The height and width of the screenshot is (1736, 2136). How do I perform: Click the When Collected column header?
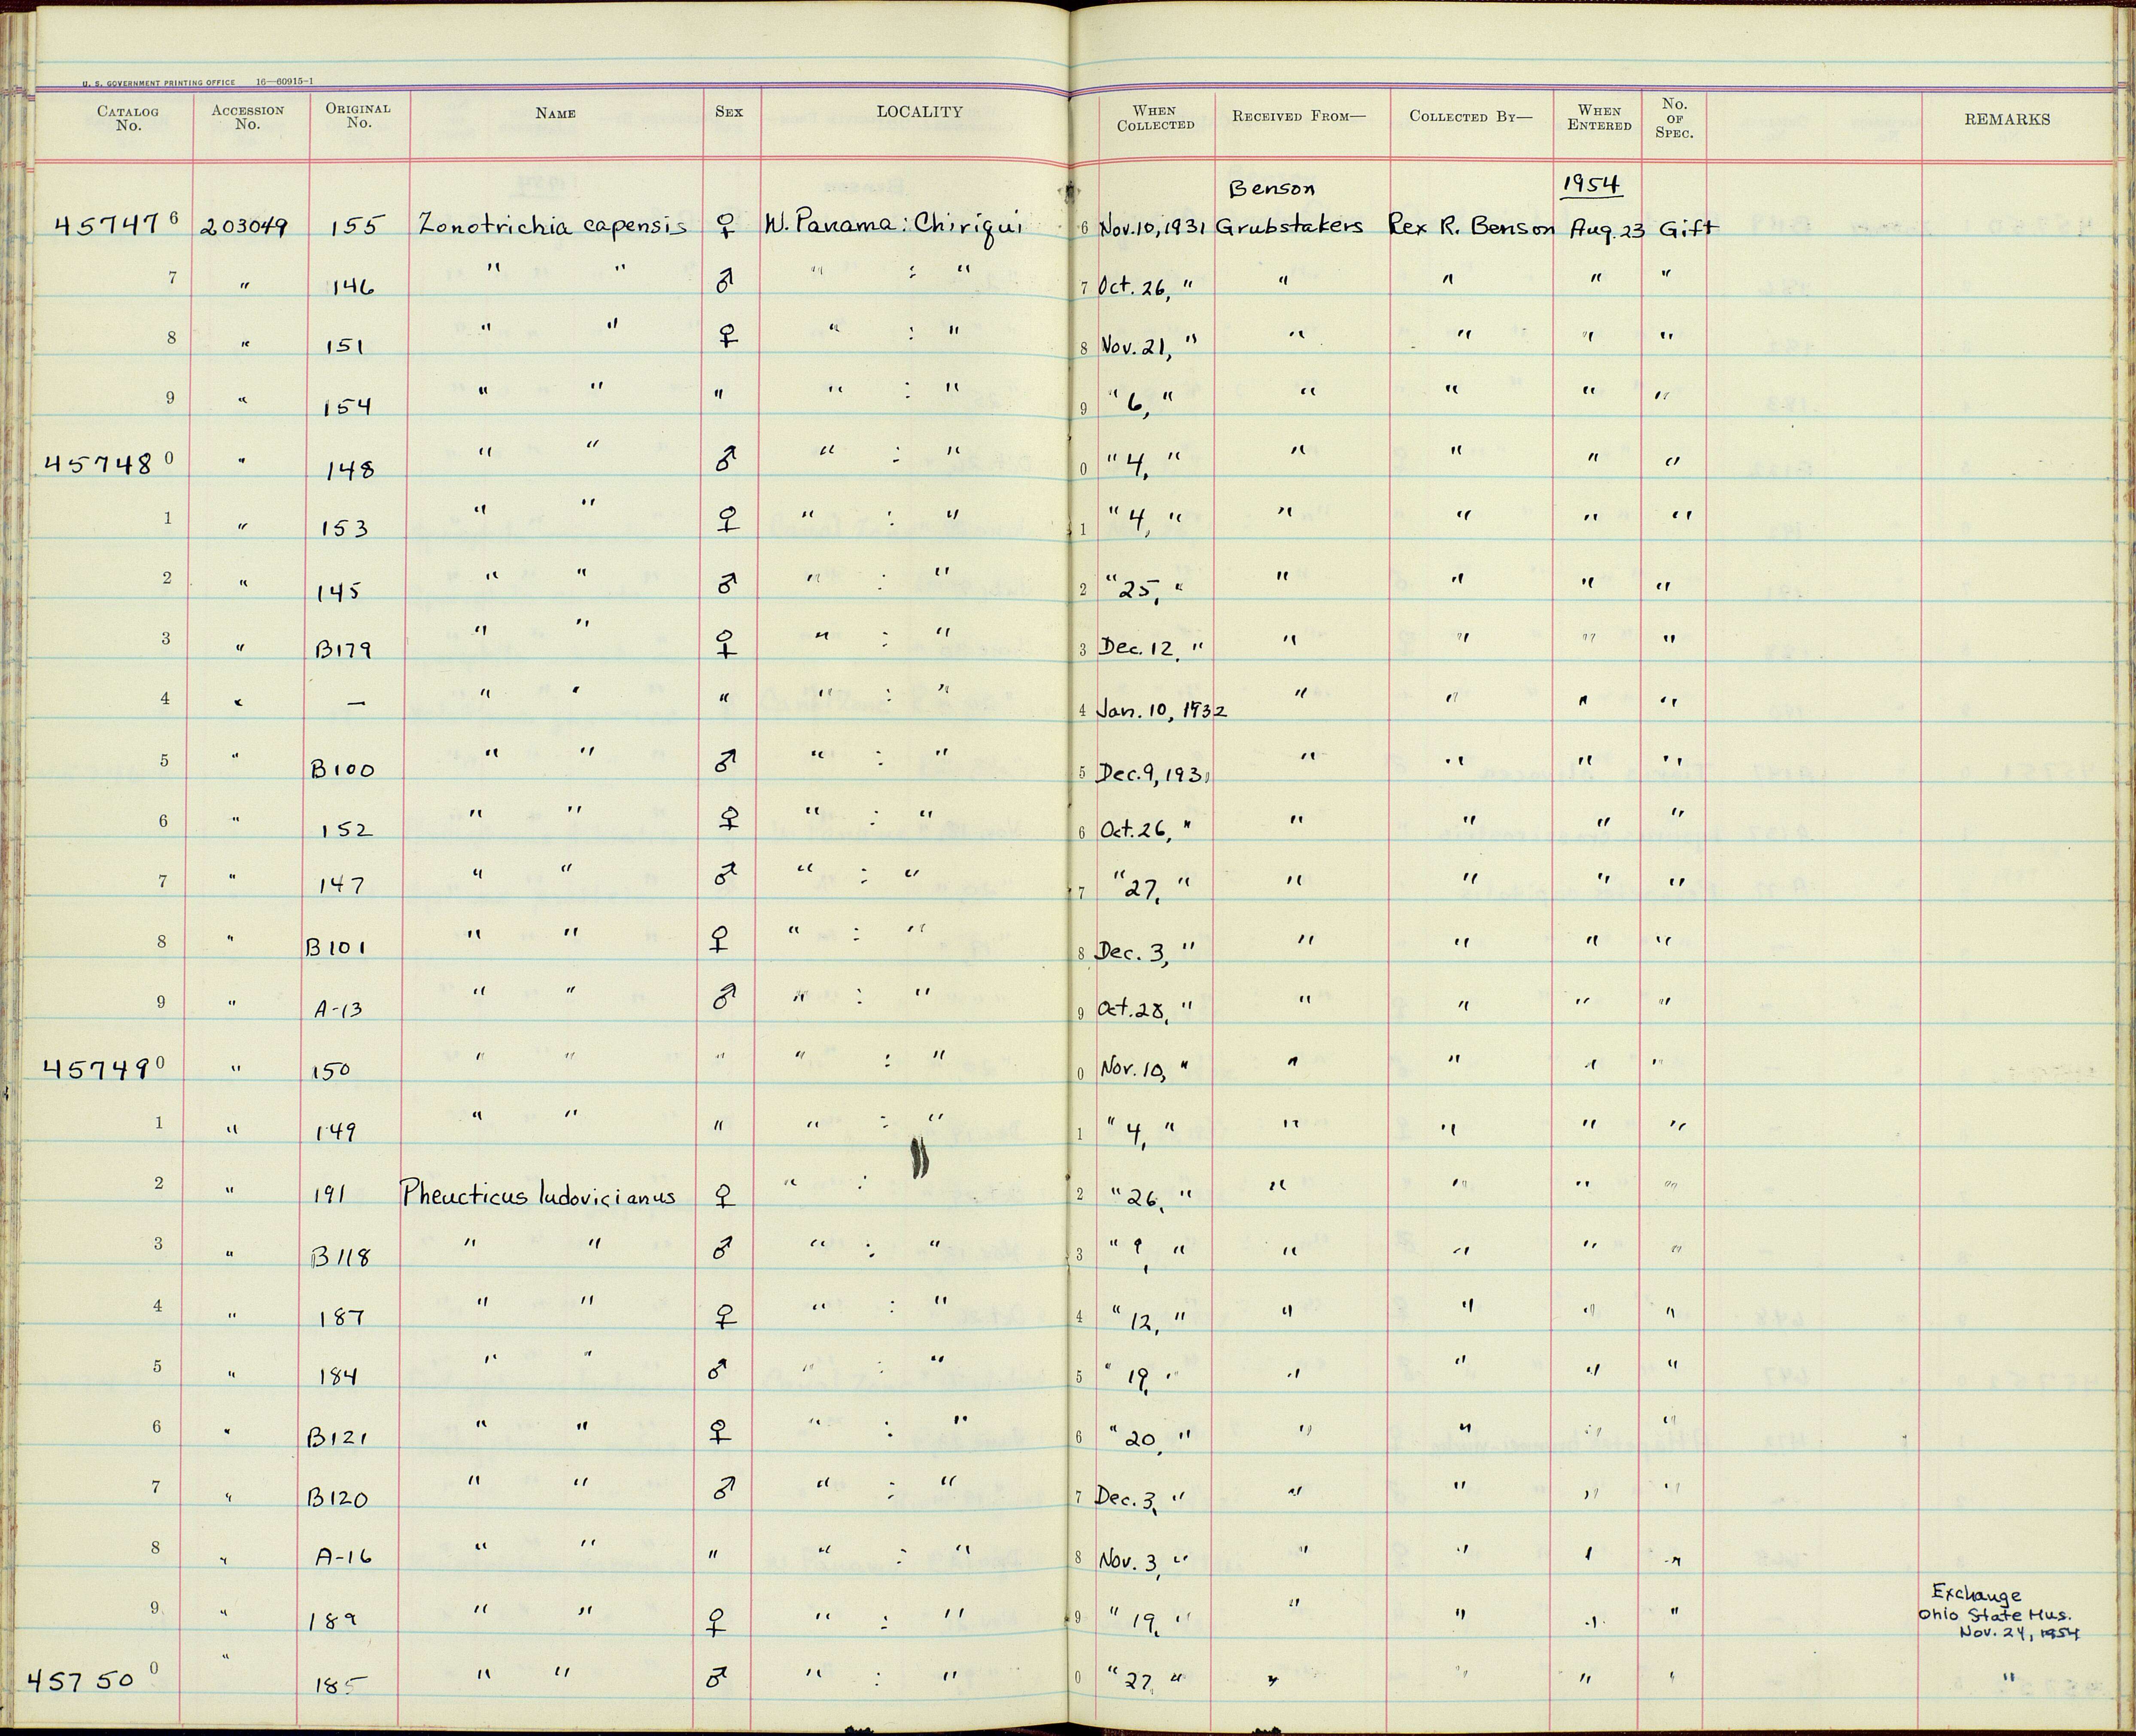point(1155,118)
